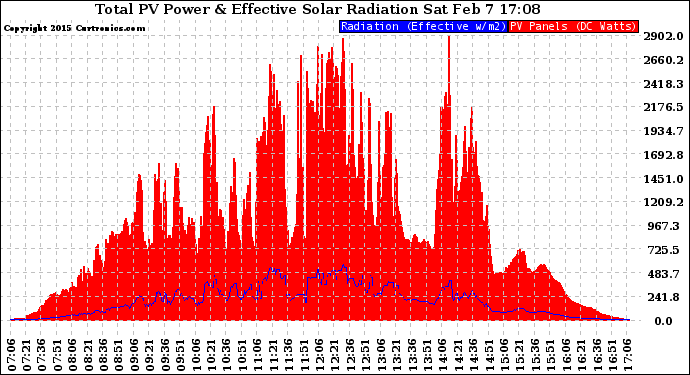The height and width of the screenshot is (375, 690).
Task: Click the 11:51 time axis label
Action: tap(304, 354)
